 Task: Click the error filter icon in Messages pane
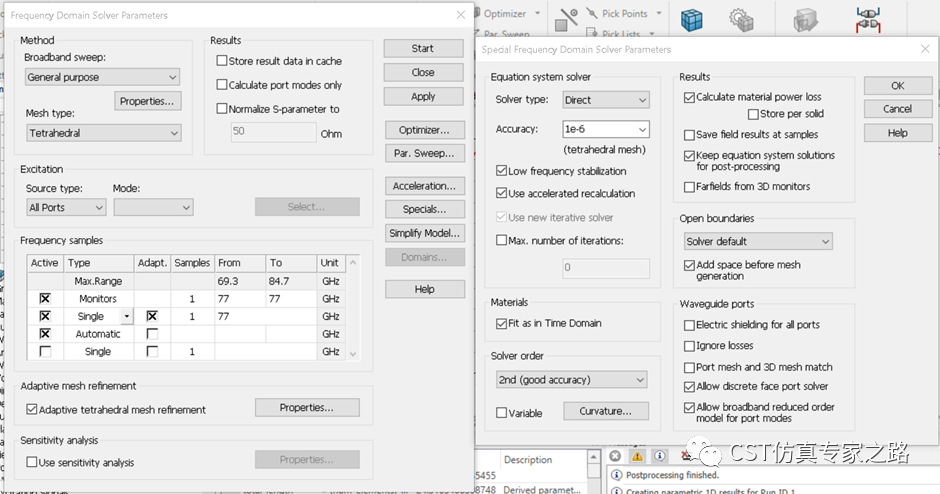pos(615,456)
